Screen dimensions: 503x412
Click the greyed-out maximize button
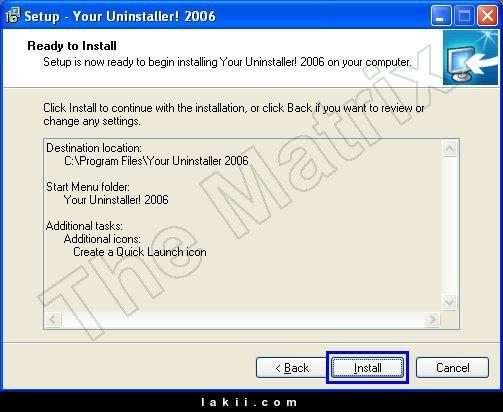(464, 16)
